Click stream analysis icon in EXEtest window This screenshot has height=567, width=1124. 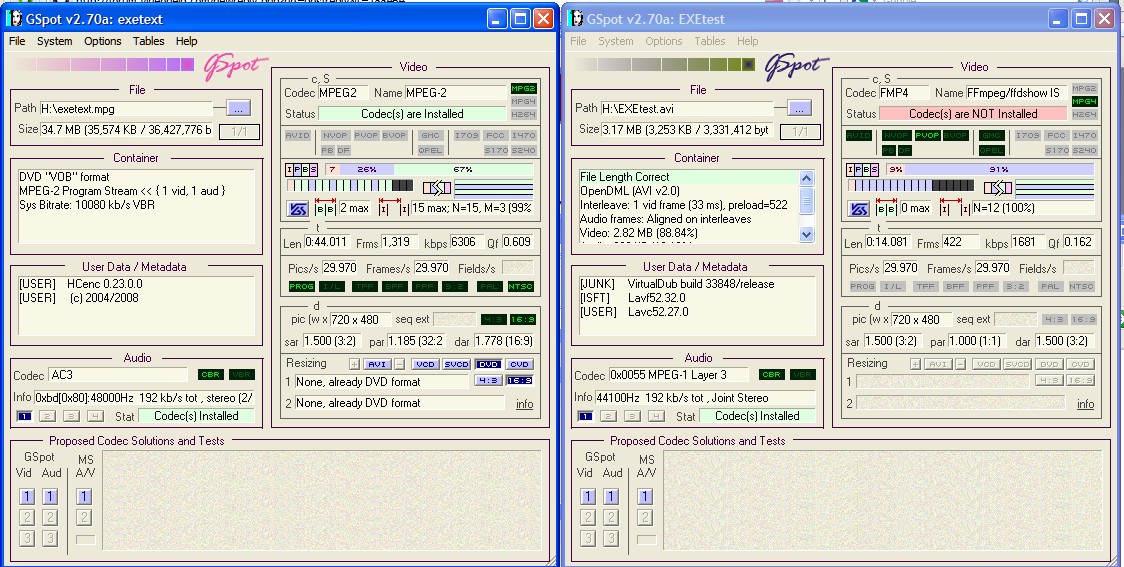click(x=858, y=209)
